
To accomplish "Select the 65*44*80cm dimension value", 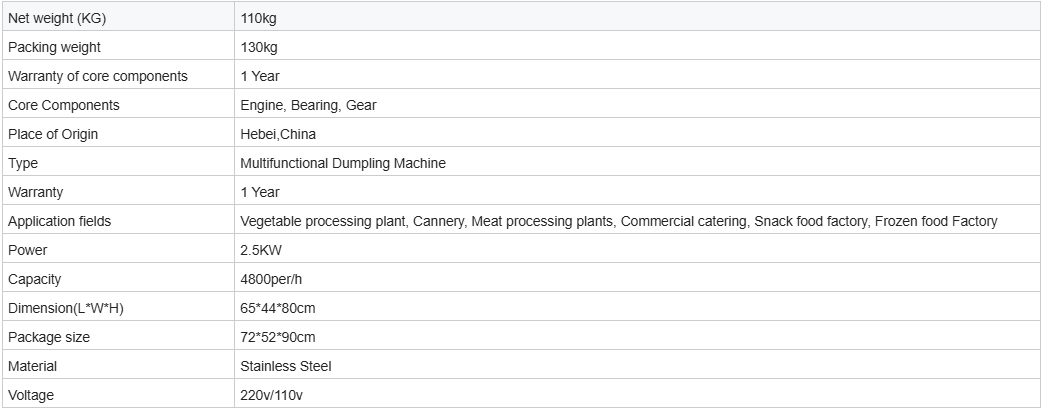I will tap(278, 308).
